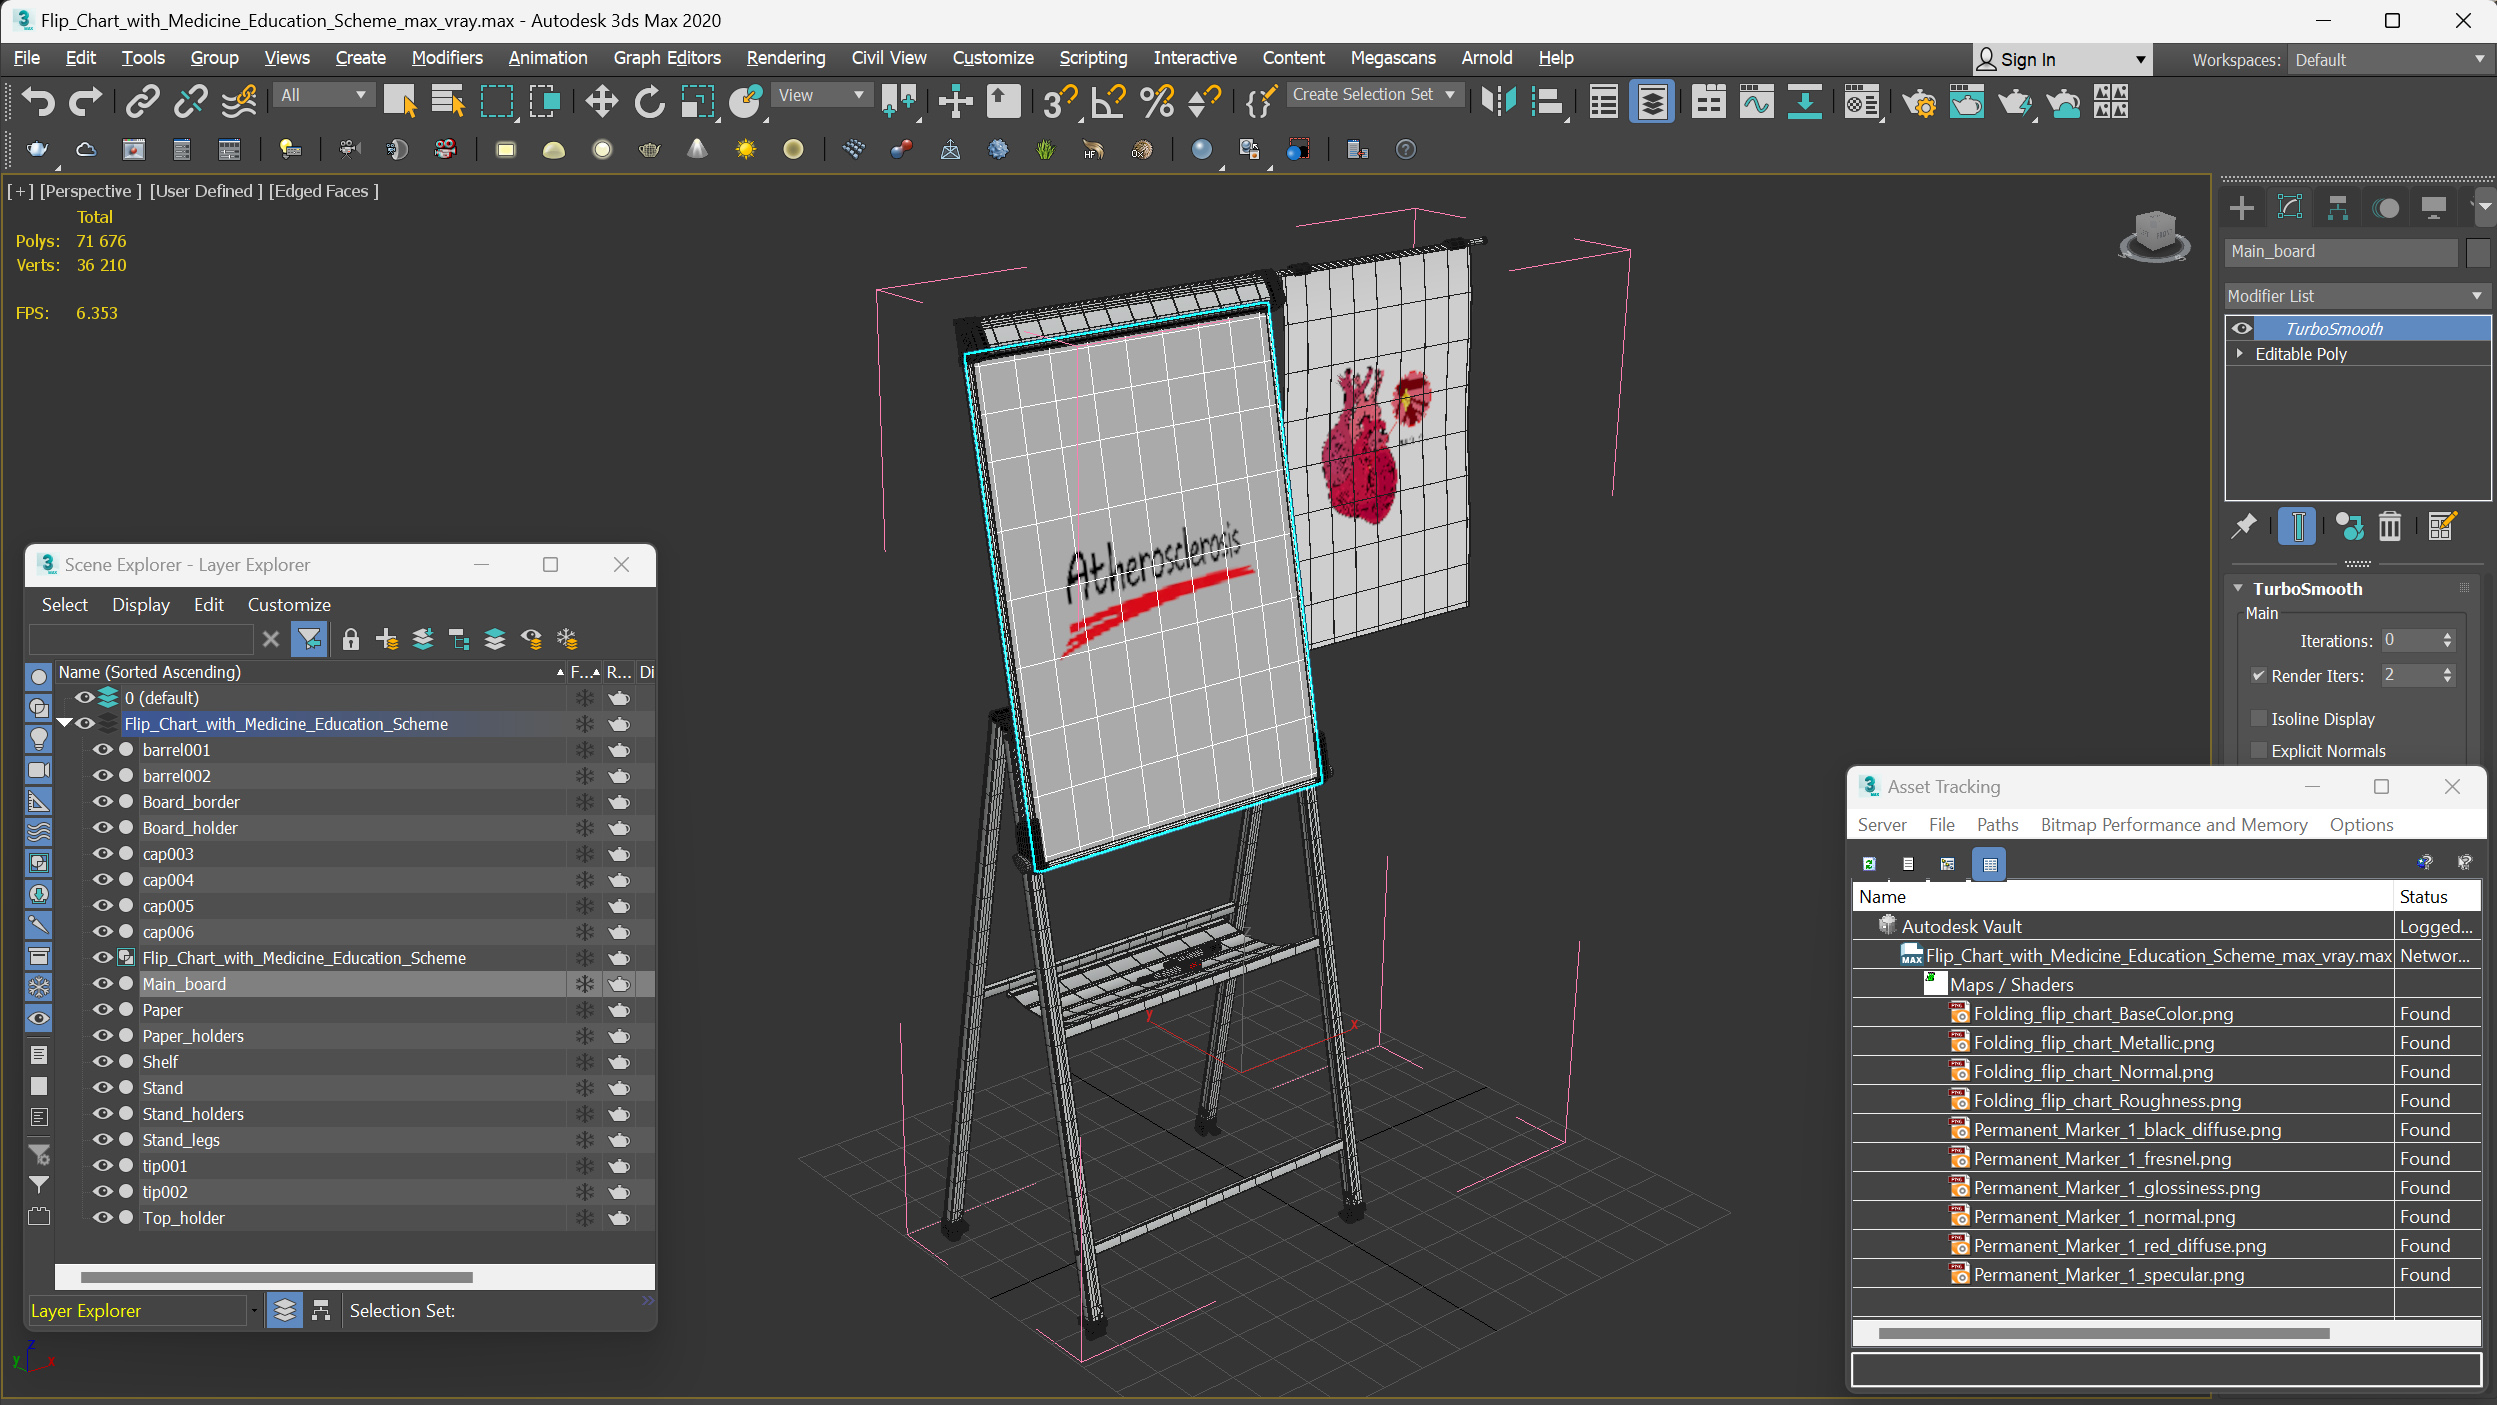This screenshot has height=1405, width=2497.
Task: Click the Select Object tool
Action: pyautogui.click(x=401, y=105)
